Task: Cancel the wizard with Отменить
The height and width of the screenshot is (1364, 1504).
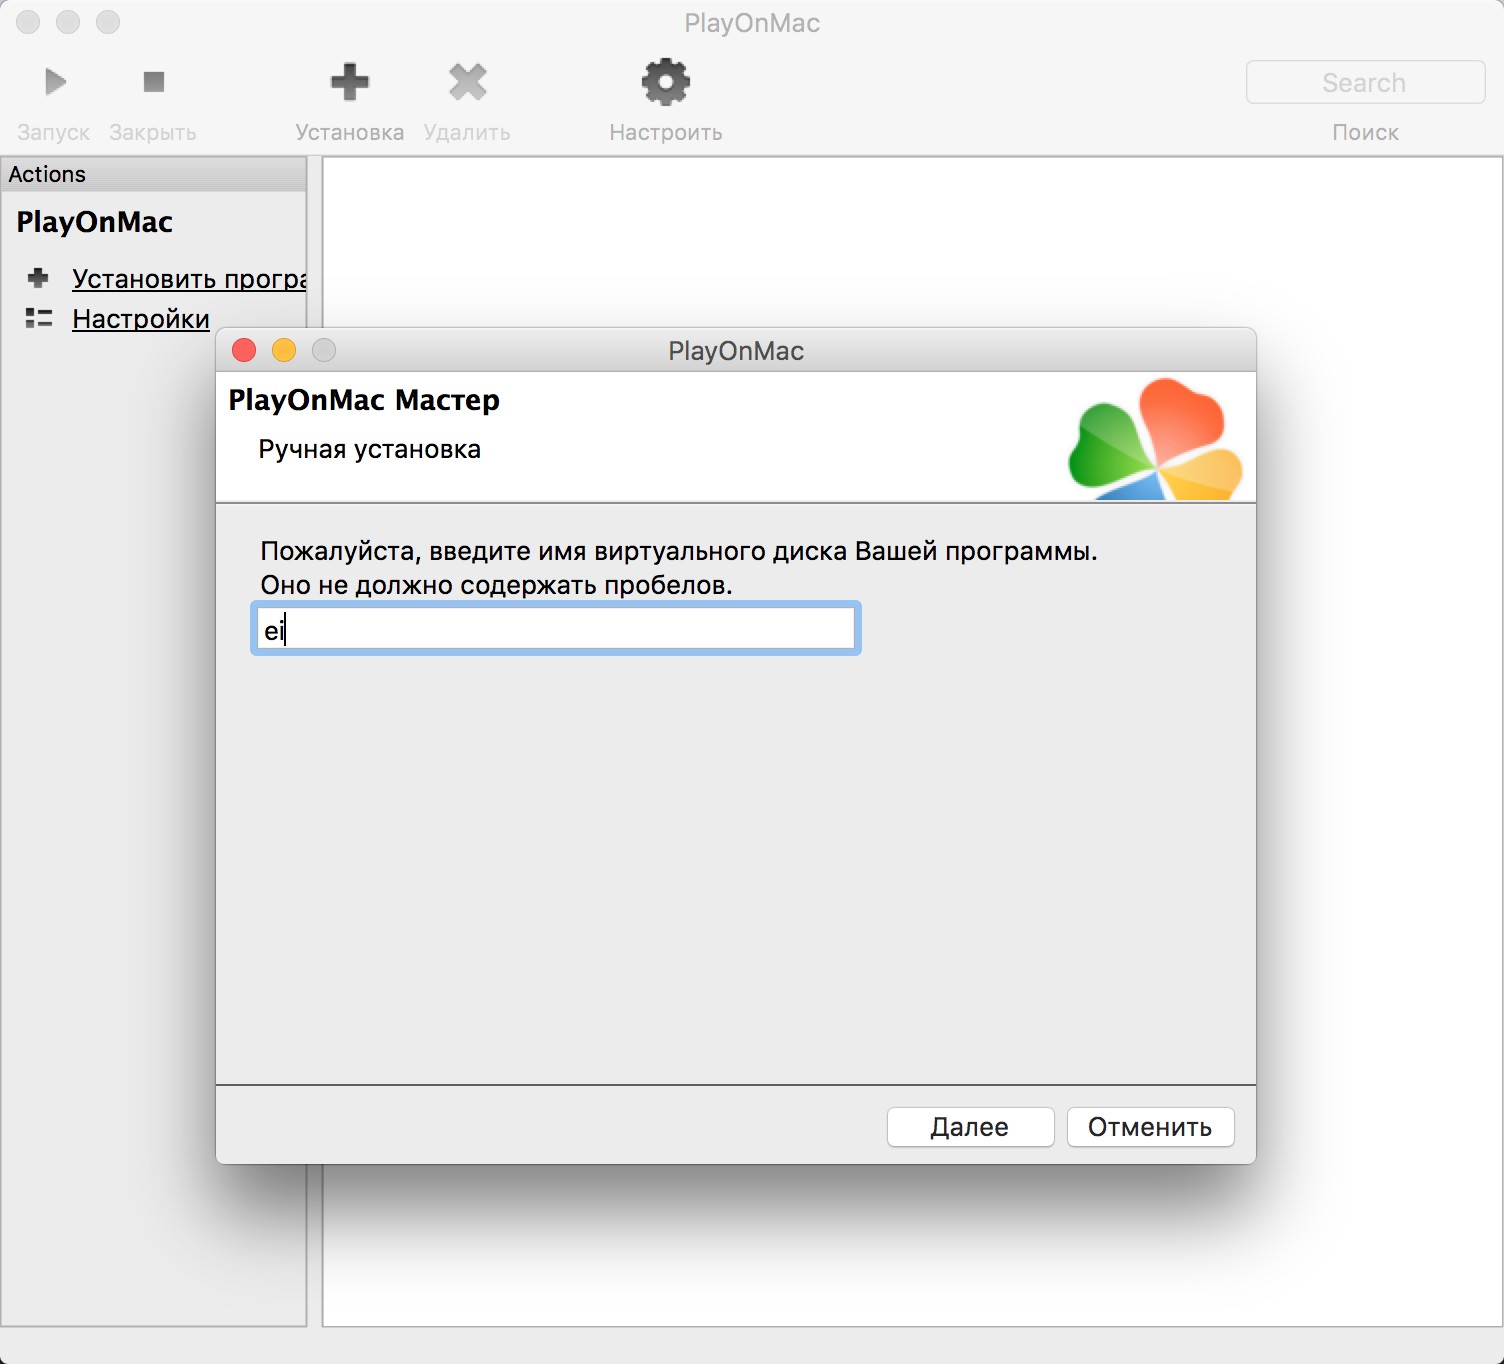Action: (1150, 1127)
